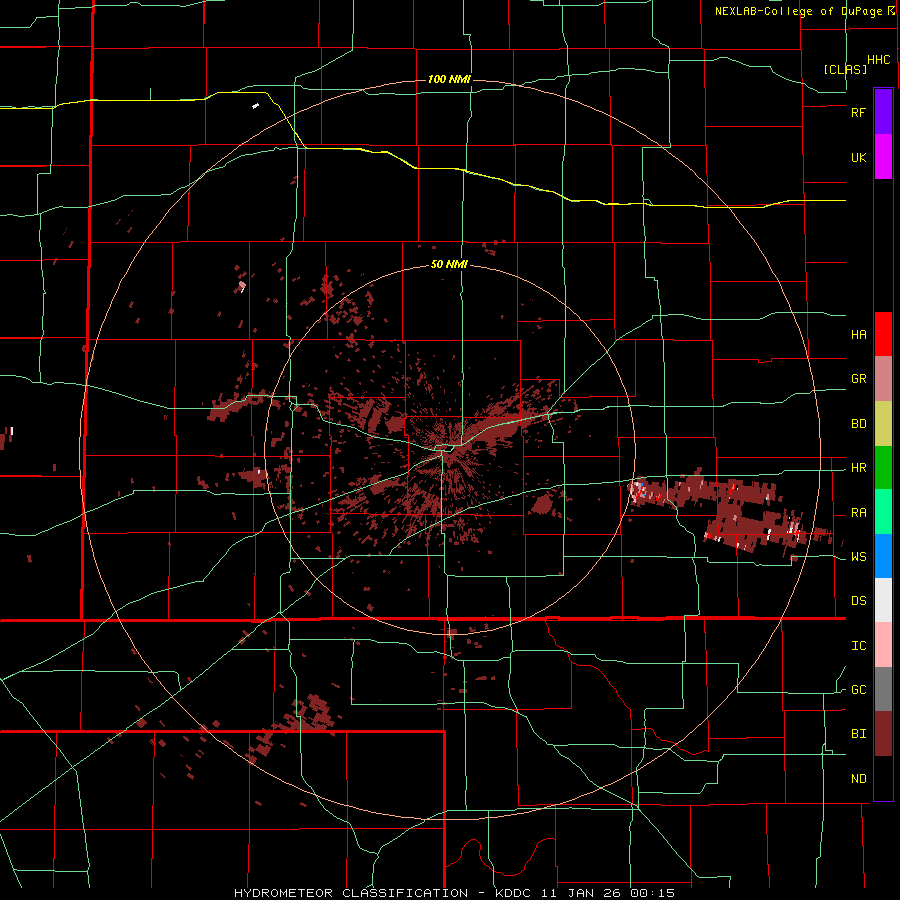The height and width of the screenshot is (900, 900).
Task: Click the BI dark-red legend swatch
Action: 883,734
